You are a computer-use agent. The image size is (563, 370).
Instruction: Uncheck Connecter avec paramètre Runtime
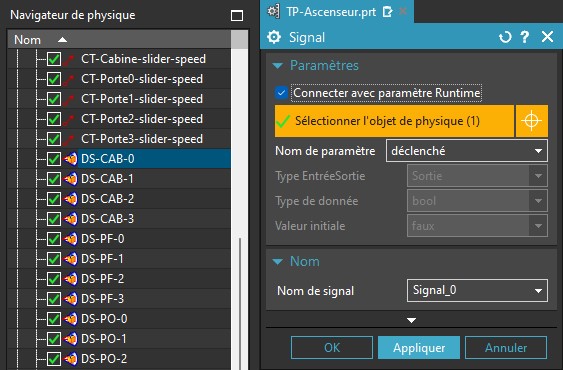(281, 93)
